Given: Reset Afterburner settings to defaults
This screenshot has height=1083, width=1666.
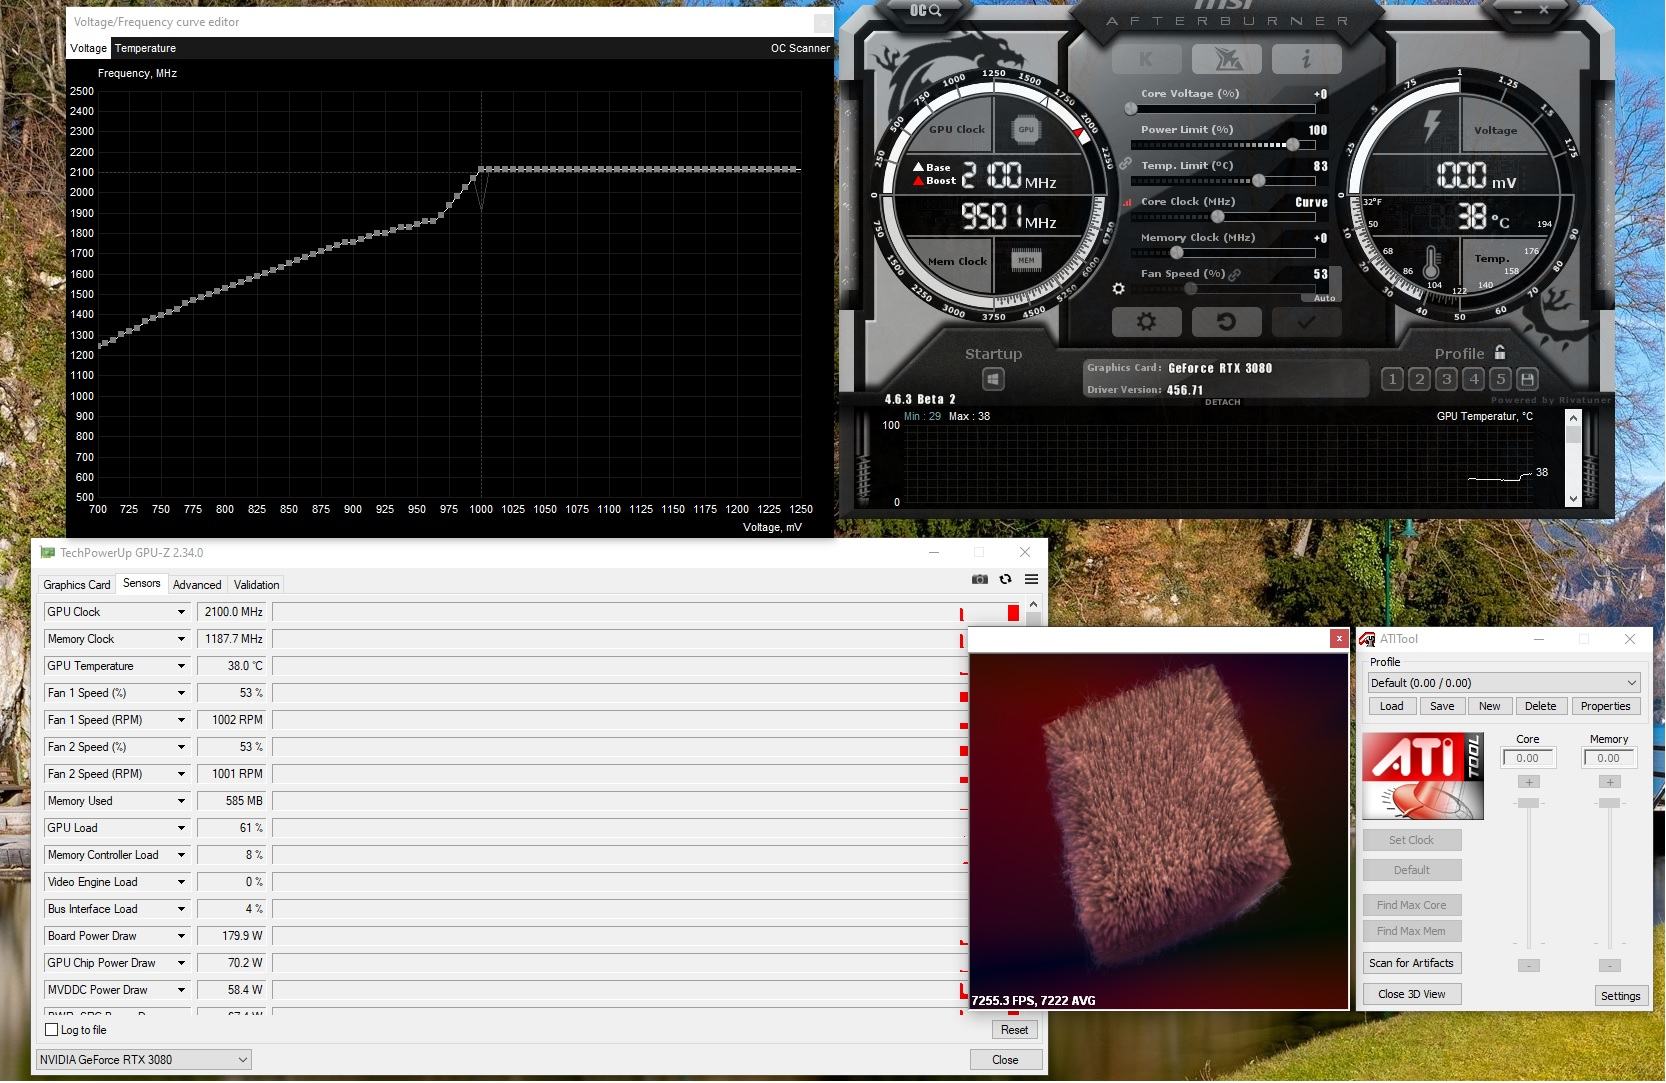Looking at the screenshot, I should pos(1226,322).
